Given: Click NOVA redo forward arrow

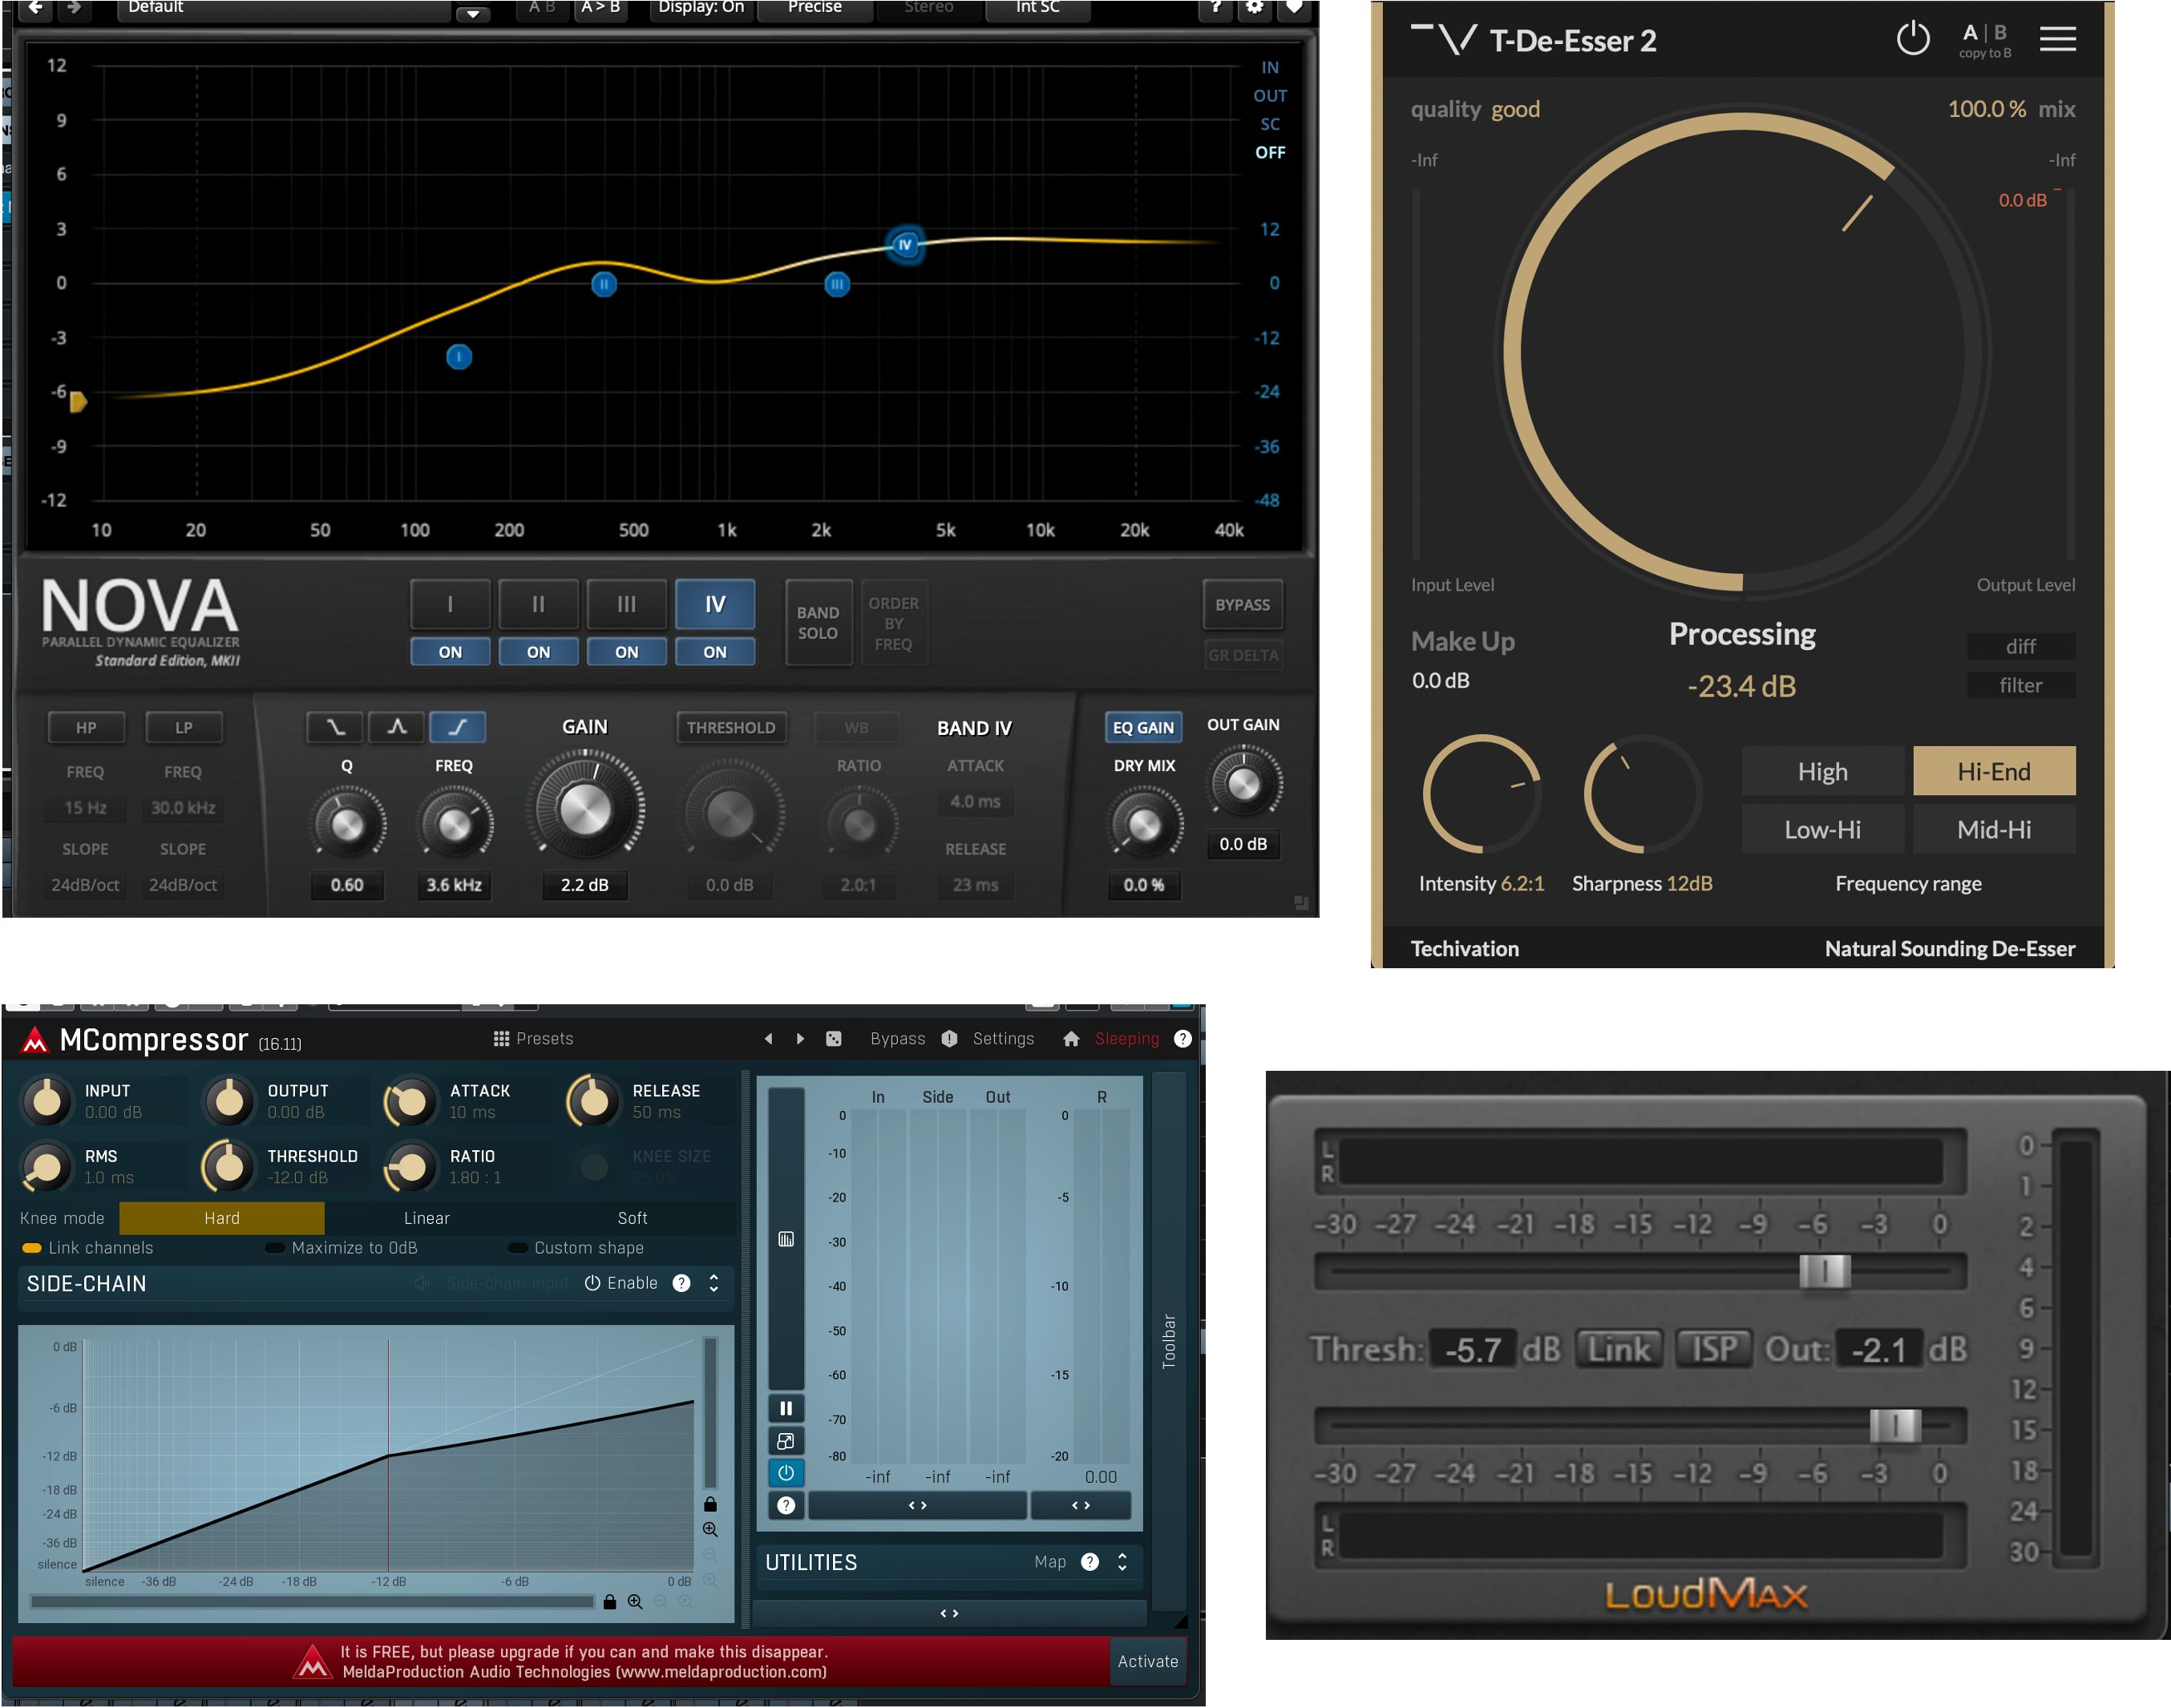Looking at the screenshot, I should click(x=73, y=8).
